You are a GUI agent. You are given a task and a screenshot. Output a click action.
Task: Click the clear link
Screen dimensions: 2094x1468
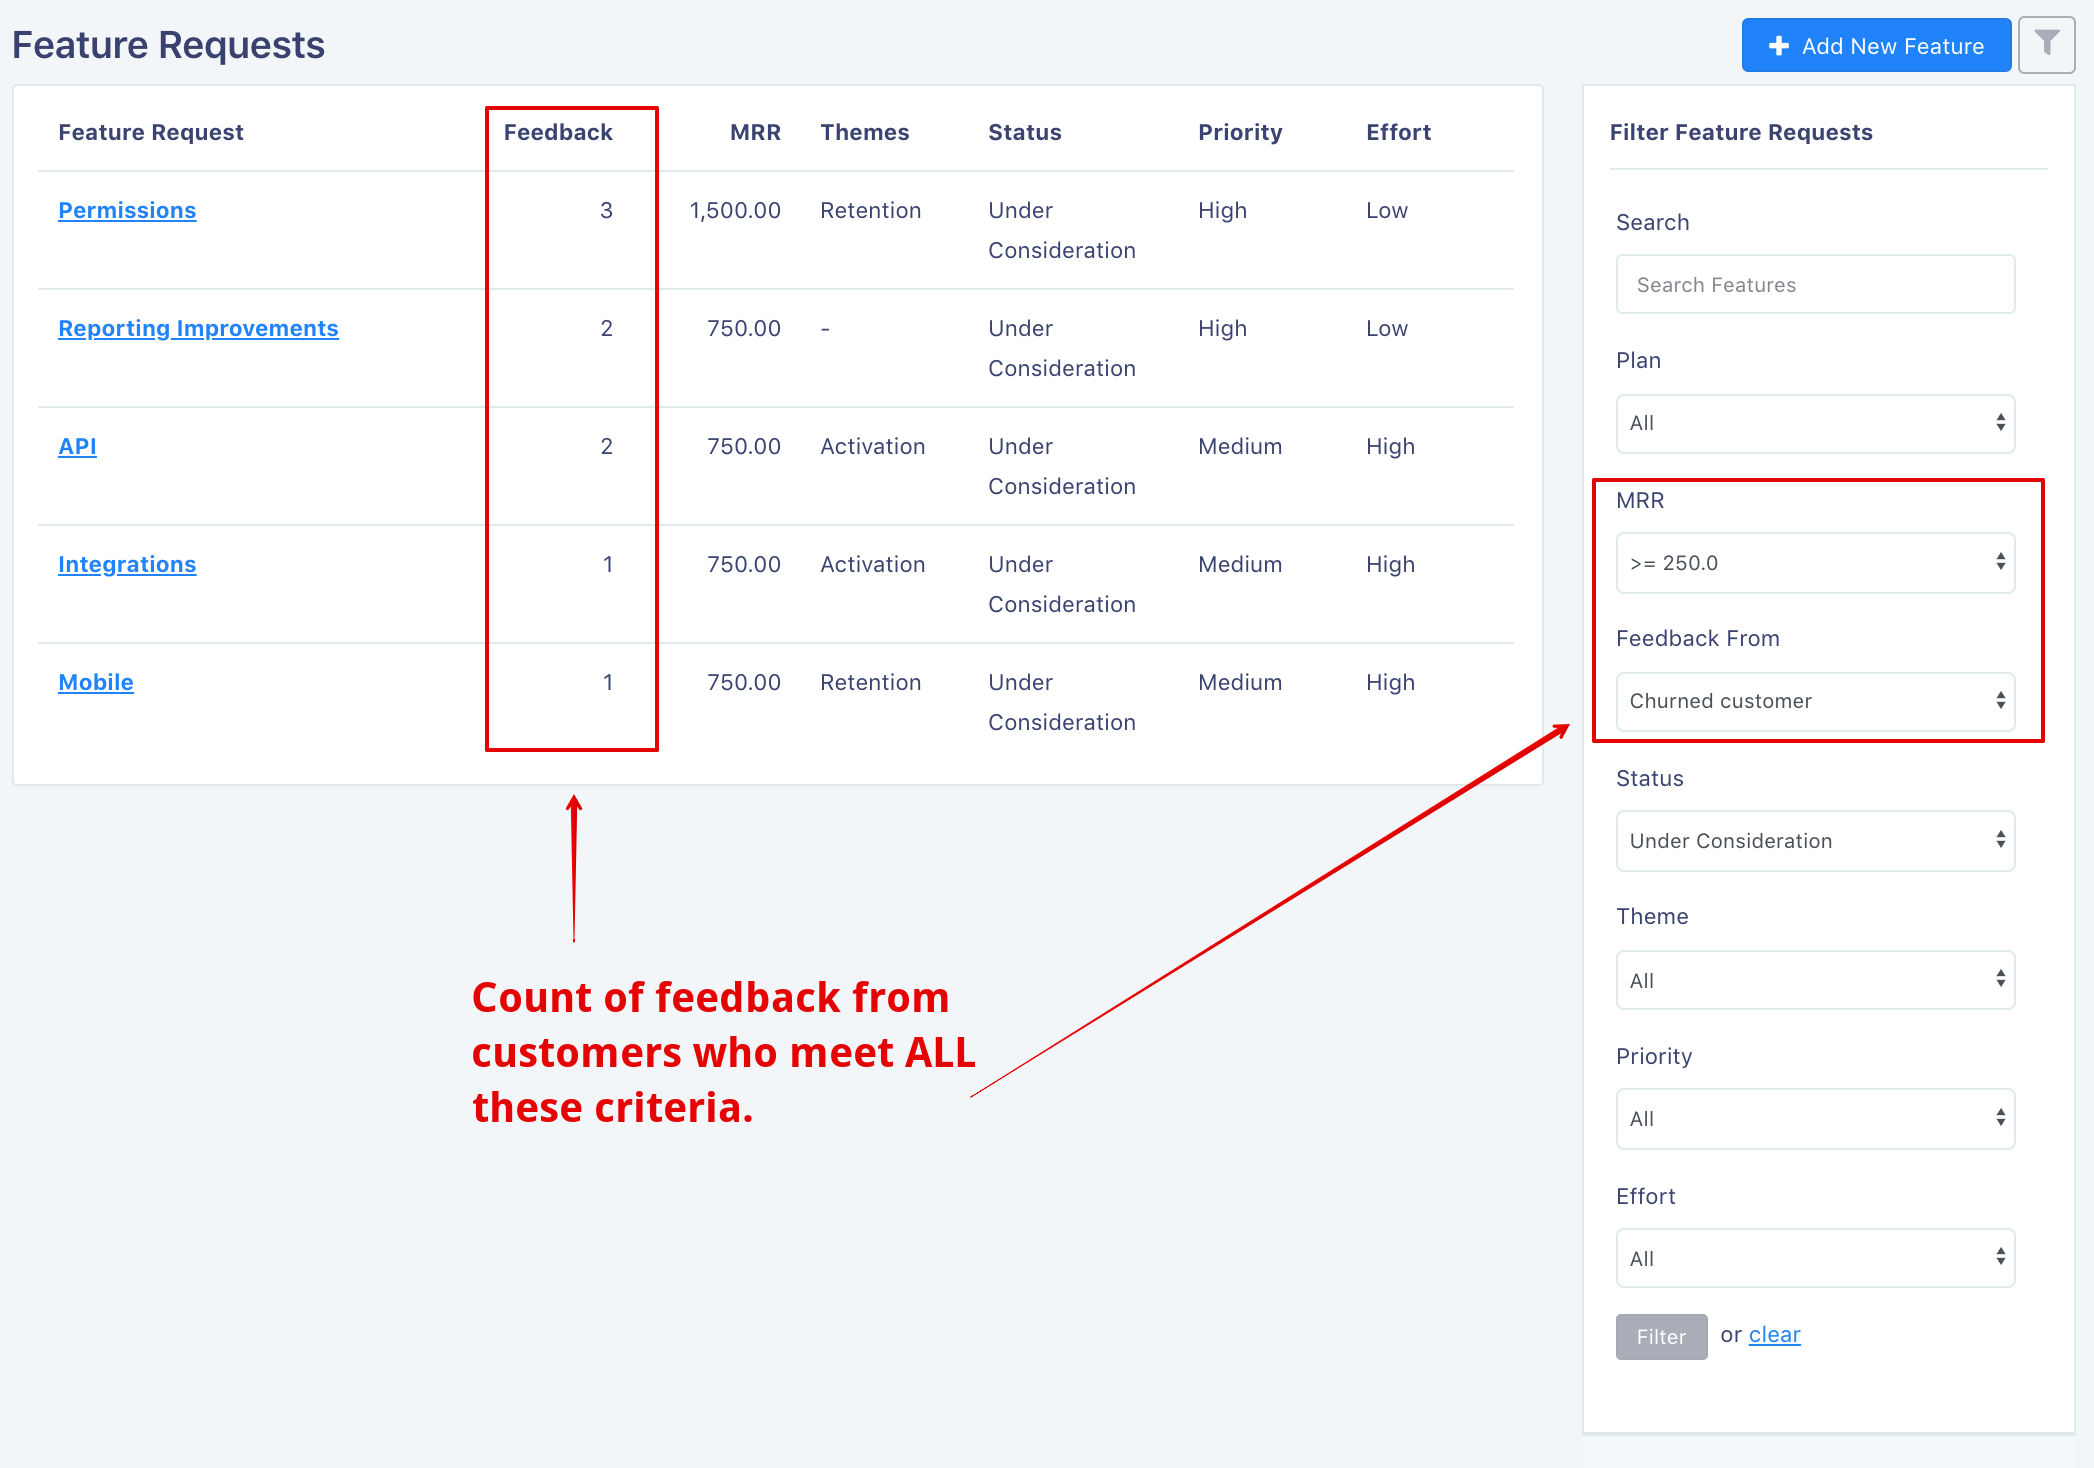click(1774, 1335)
